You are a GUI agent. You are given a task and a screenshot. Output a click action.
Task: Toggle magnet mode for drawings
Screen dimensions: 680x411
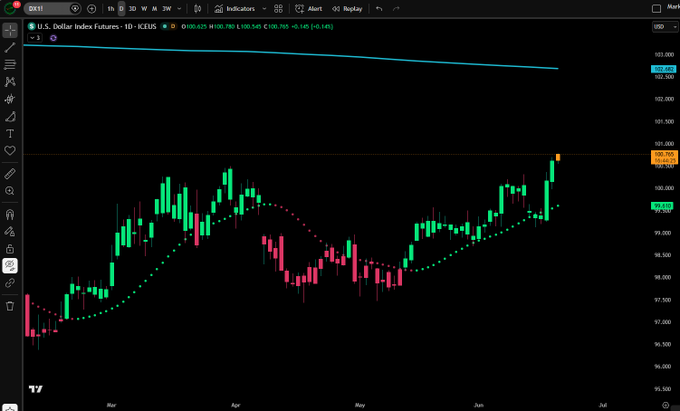pos(10,214)
